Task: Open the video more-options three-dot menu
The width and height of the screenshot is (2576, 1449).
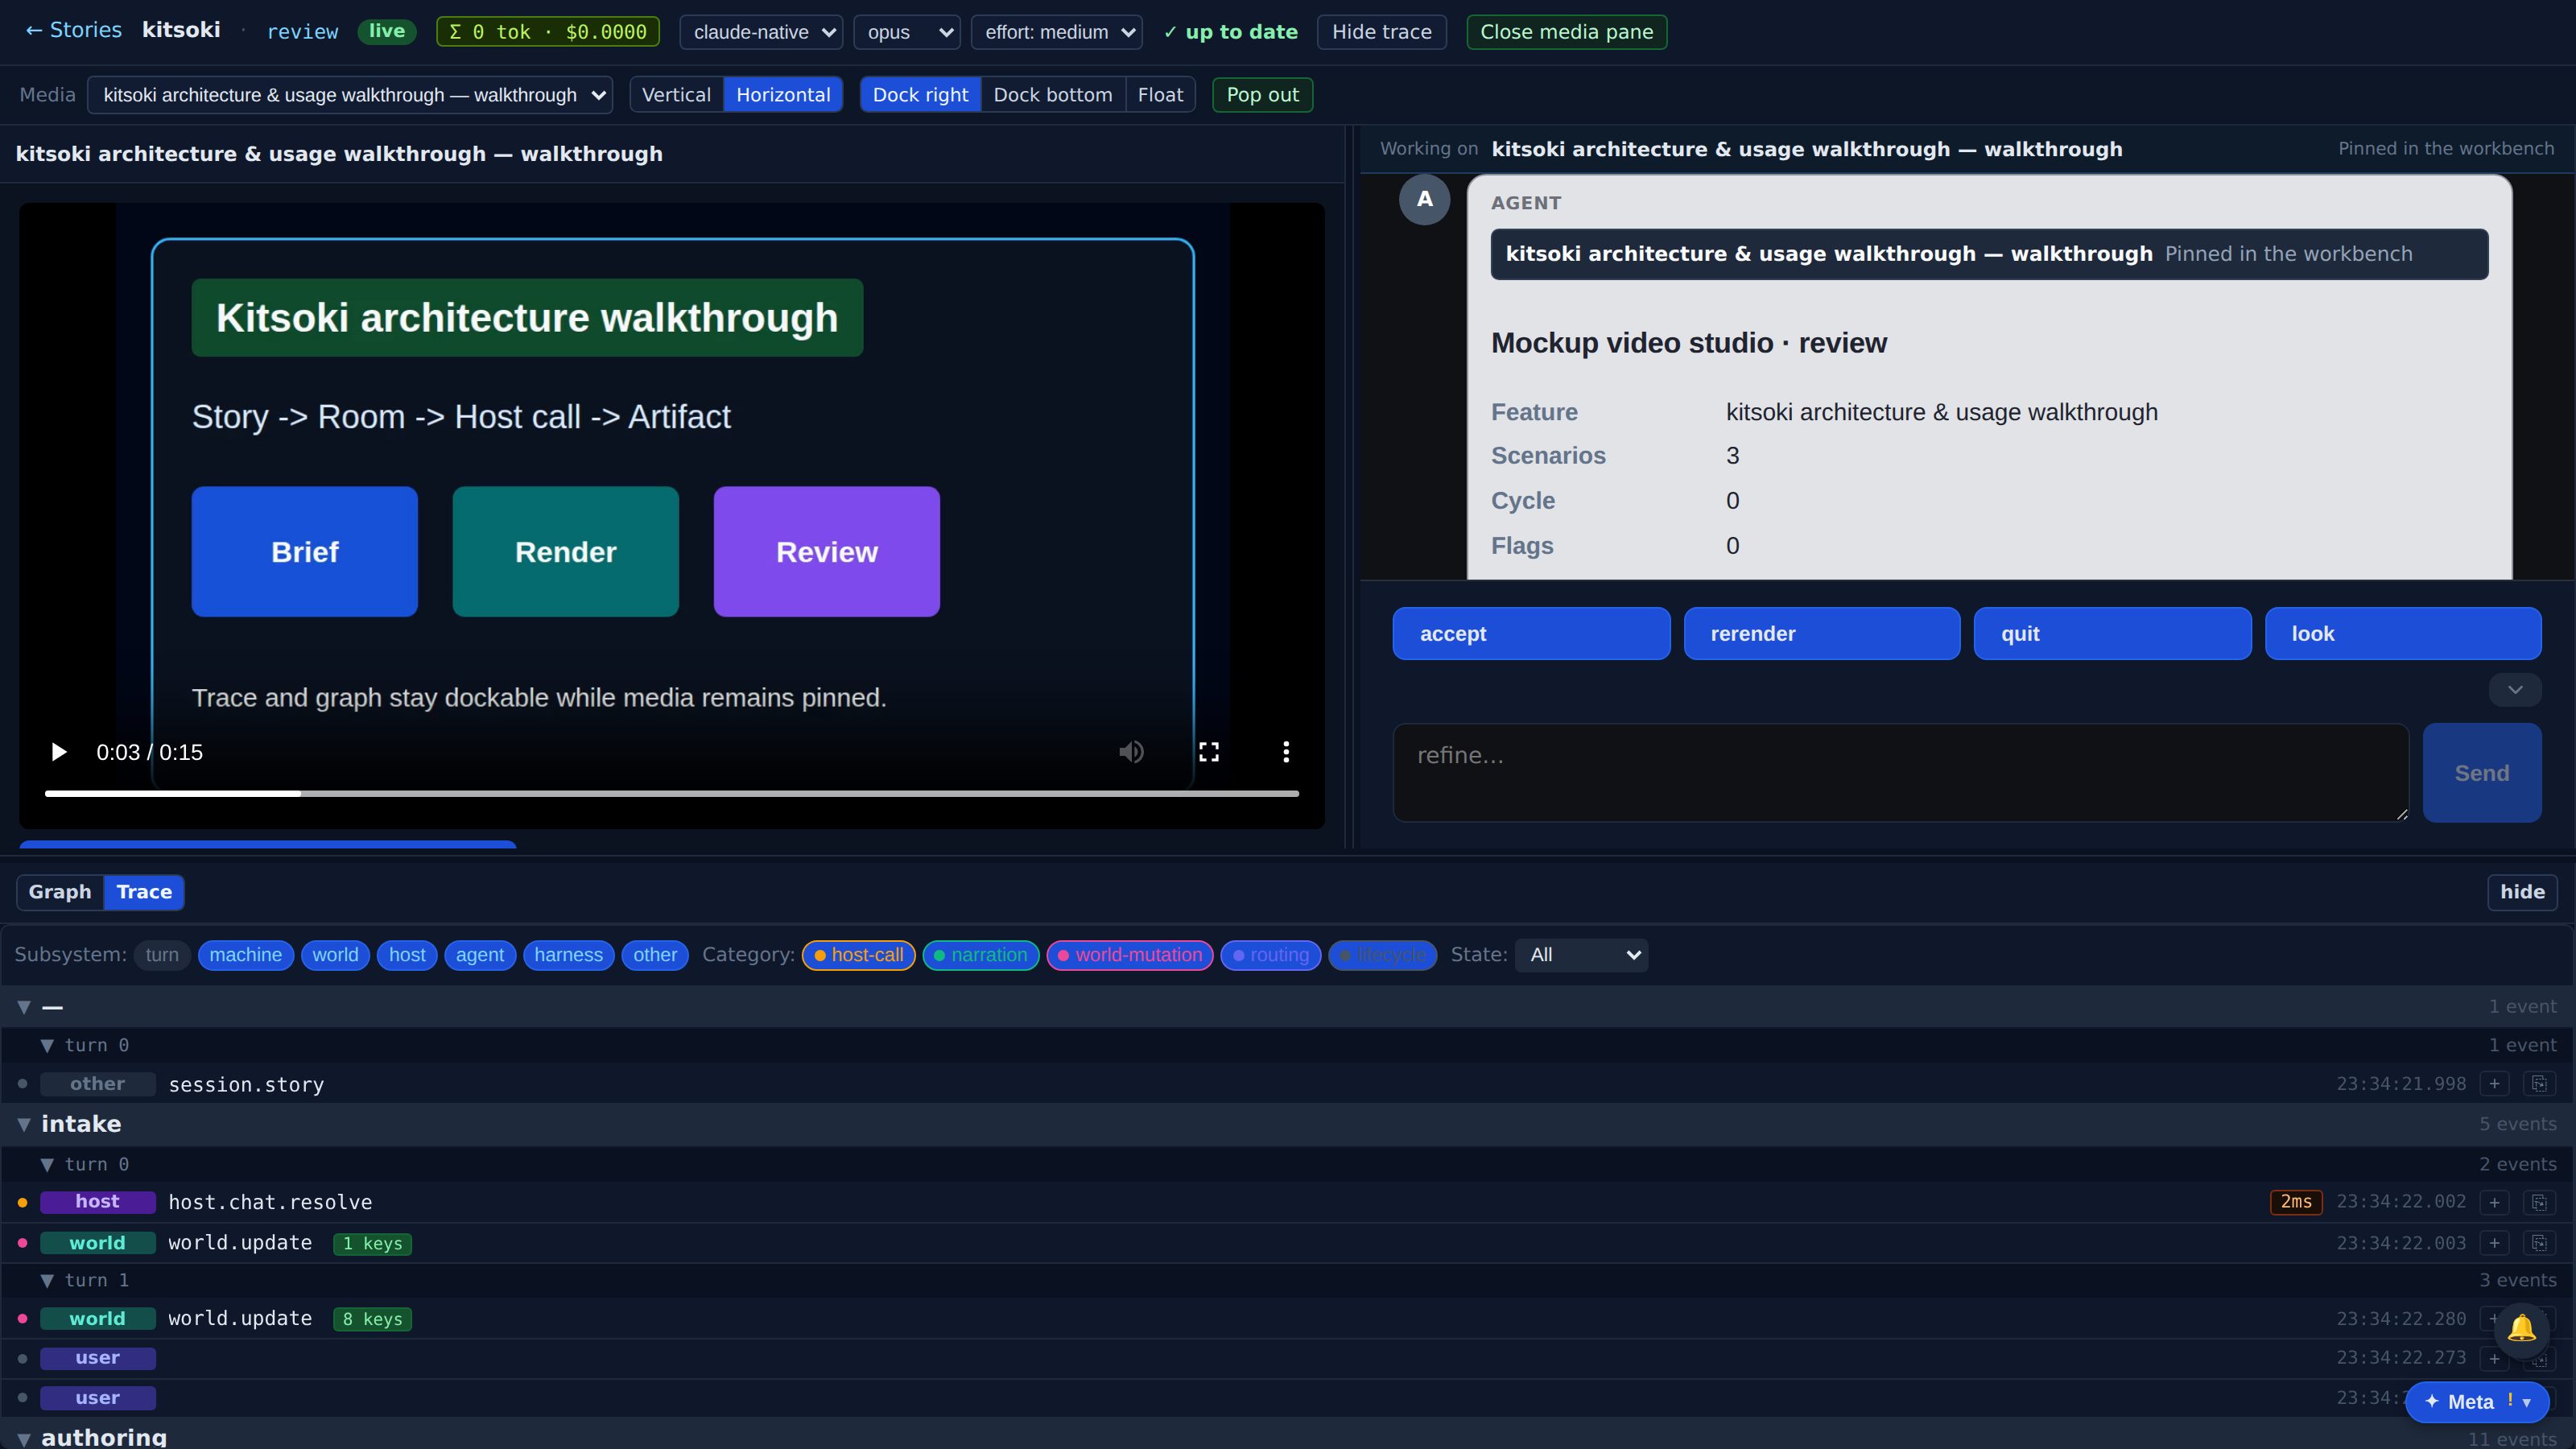Action: 1286,752
